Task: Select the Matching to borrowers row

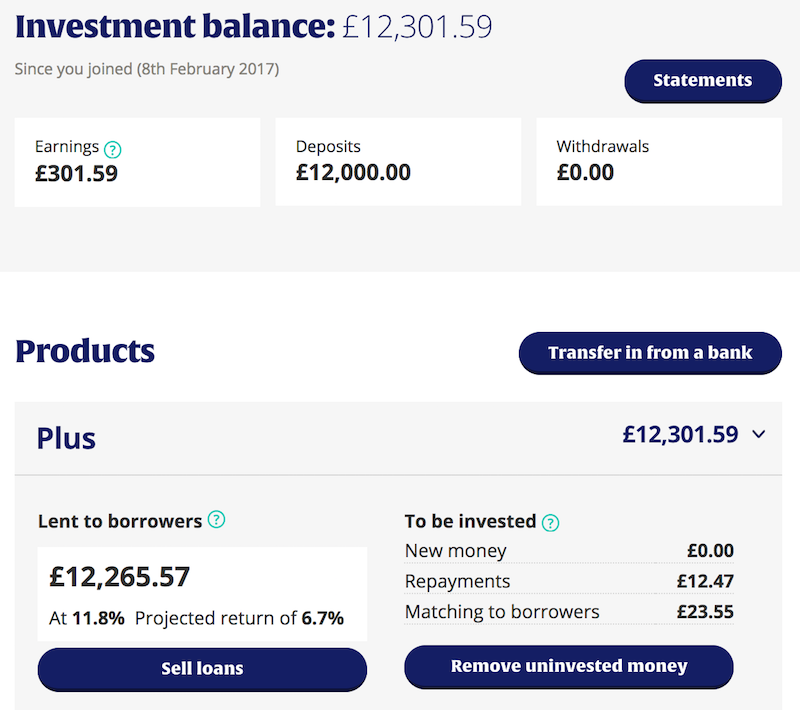Action: pyautogui.click(x=568, y=611)
